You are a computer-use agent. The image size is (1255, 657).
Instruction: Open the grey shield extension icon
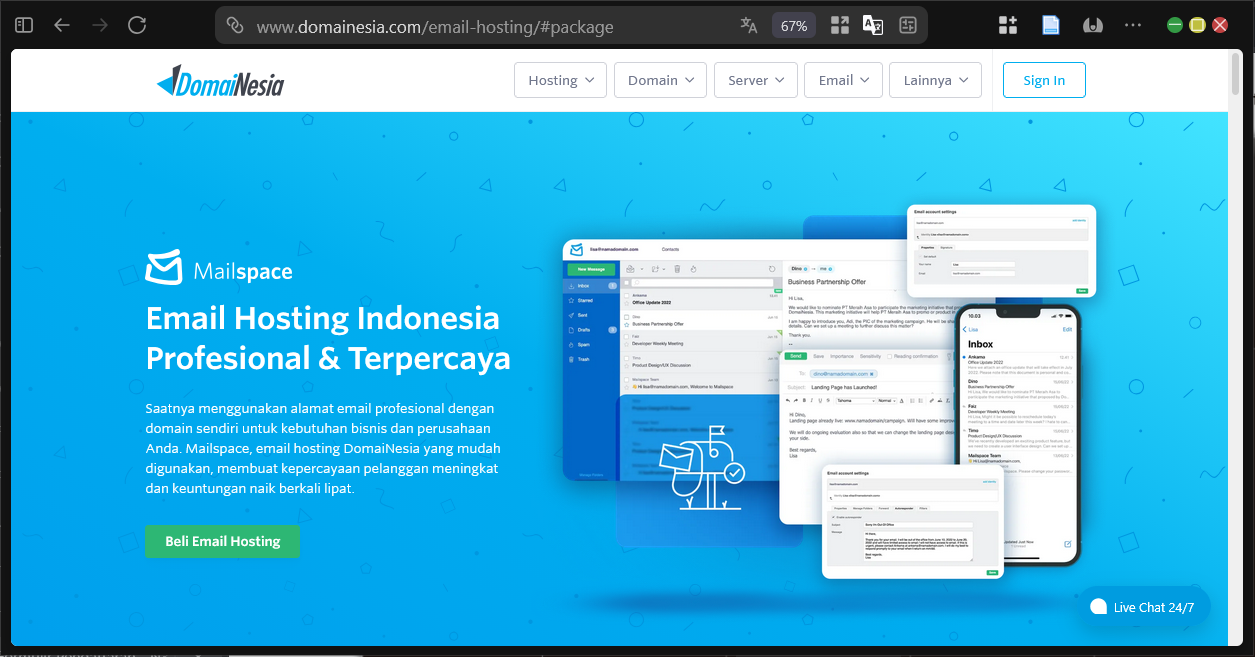1094,25
